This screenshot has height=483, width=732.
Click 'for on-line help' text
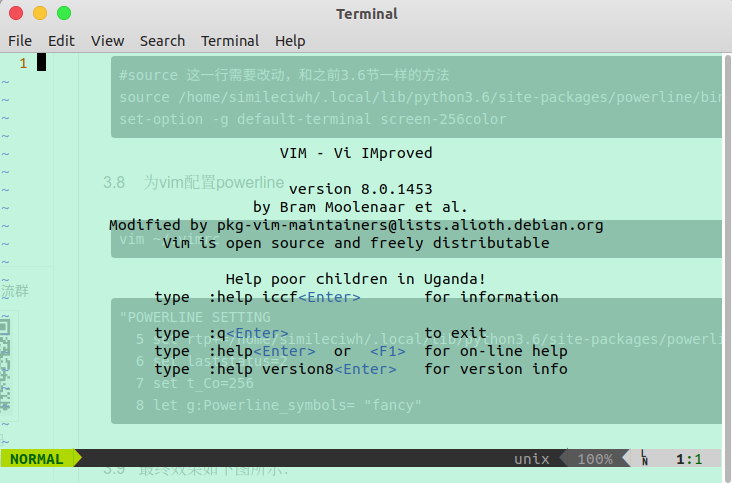tap(496, 351)
